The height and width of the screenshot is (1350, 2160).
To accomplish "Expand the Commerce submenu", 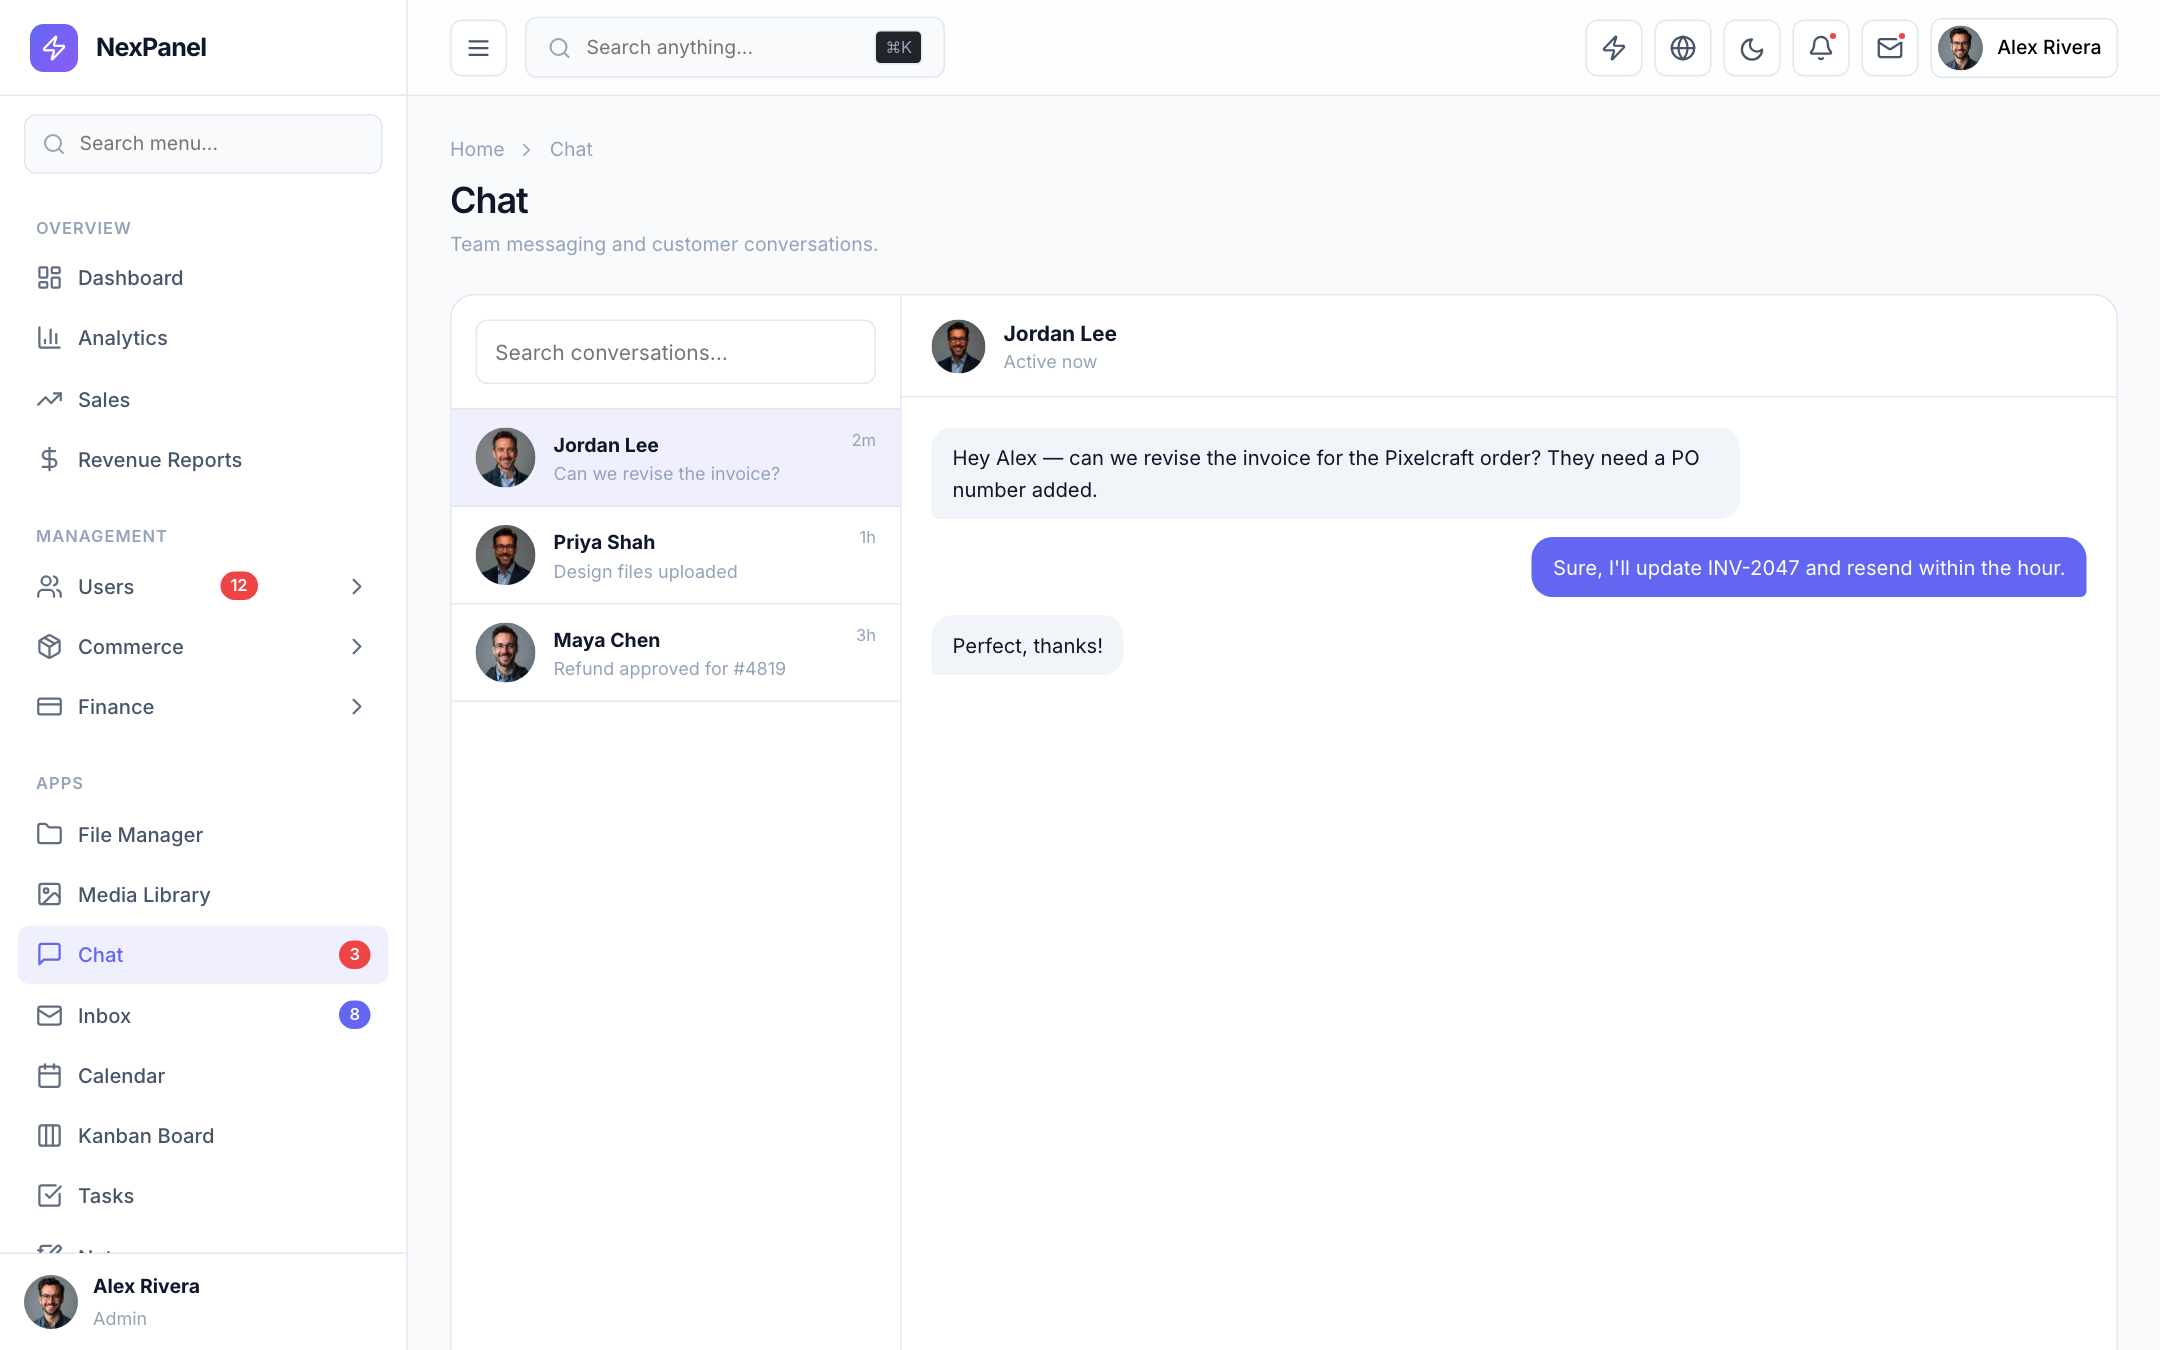I will point(203,646).
